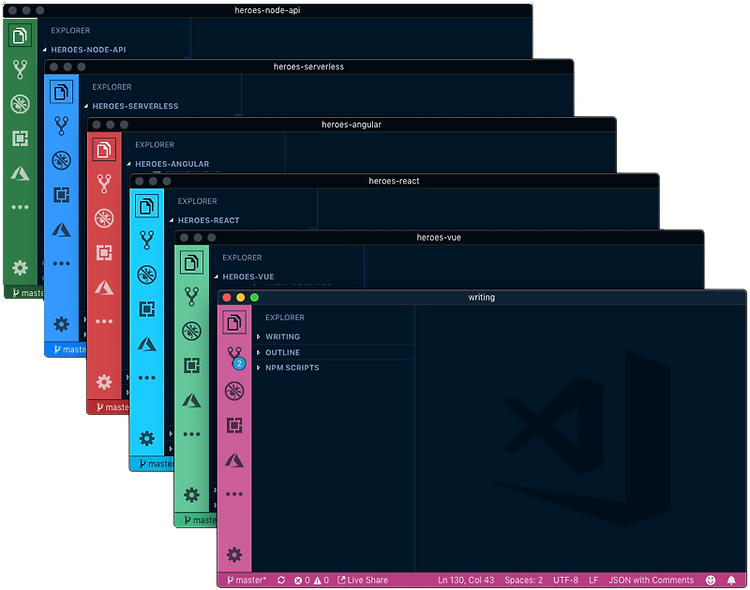Click master branch in heroes-serverless status bar
Viewport: 750px width, 590px height.
click(x=70, y=350)
